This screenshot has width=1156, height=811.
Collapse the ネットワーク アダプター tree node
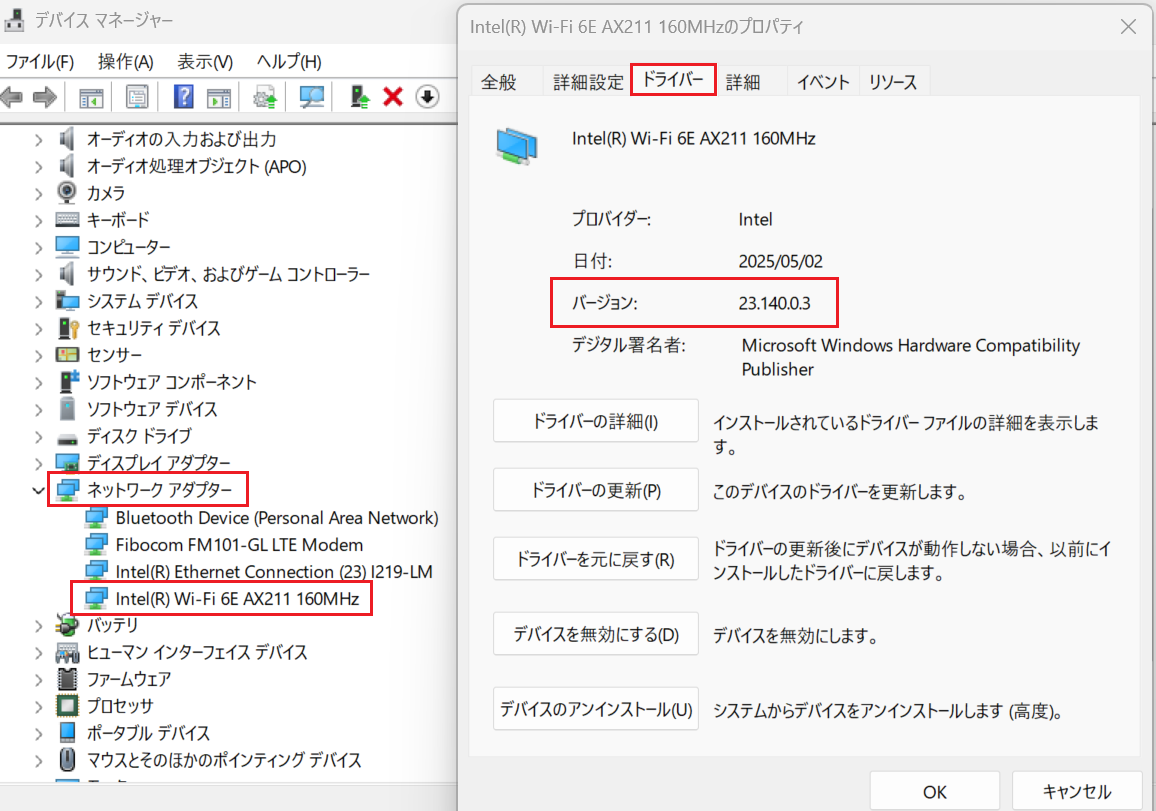click(38, 490)
